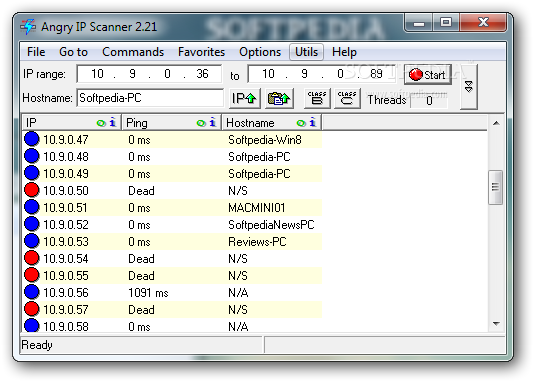Click the blue status dot for 10.9.0.53
The height and width of the screenshot is (382, 534).
pos(32,241)
